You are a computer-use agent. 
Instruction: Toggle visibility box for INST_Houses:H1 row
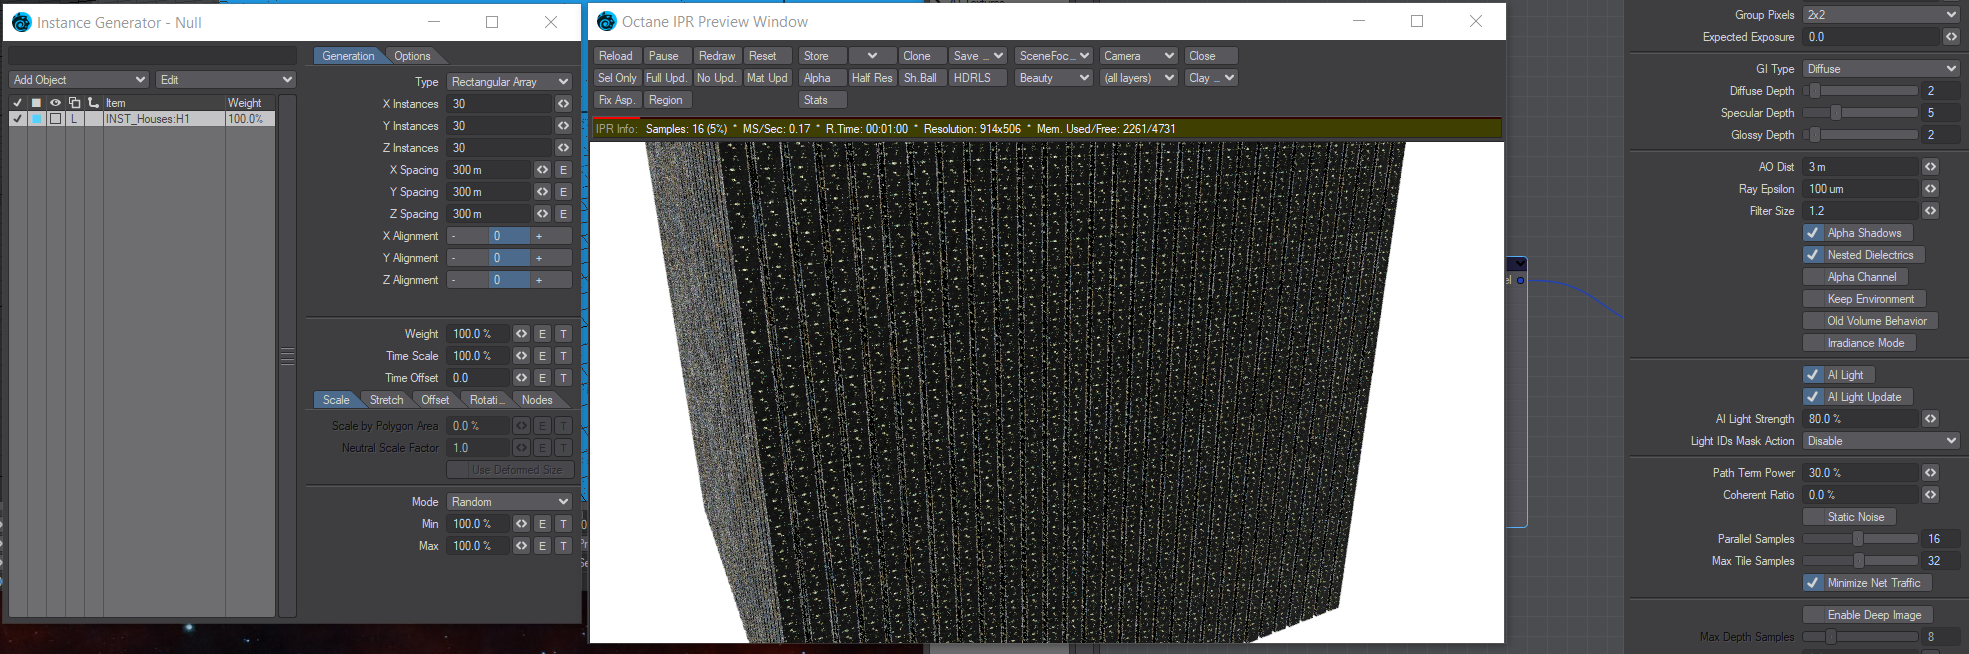pyautogui.click(x=55, y=119)
